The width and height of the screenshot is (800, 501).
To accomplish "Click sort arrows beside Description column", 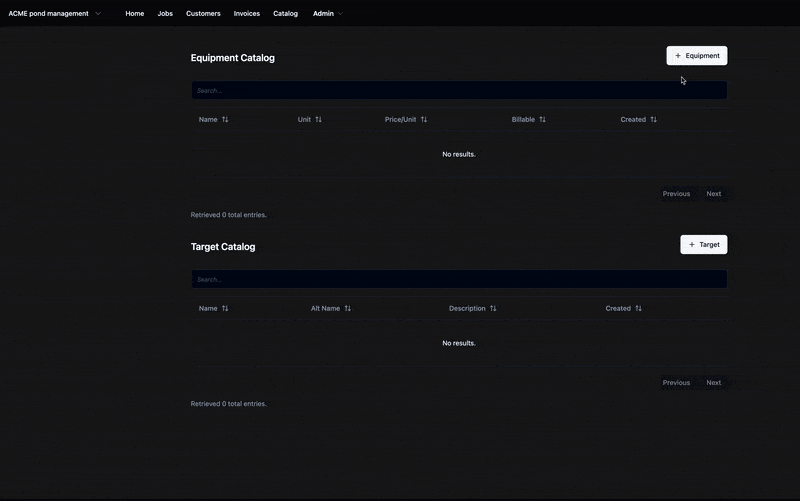I will coord(493,308).
